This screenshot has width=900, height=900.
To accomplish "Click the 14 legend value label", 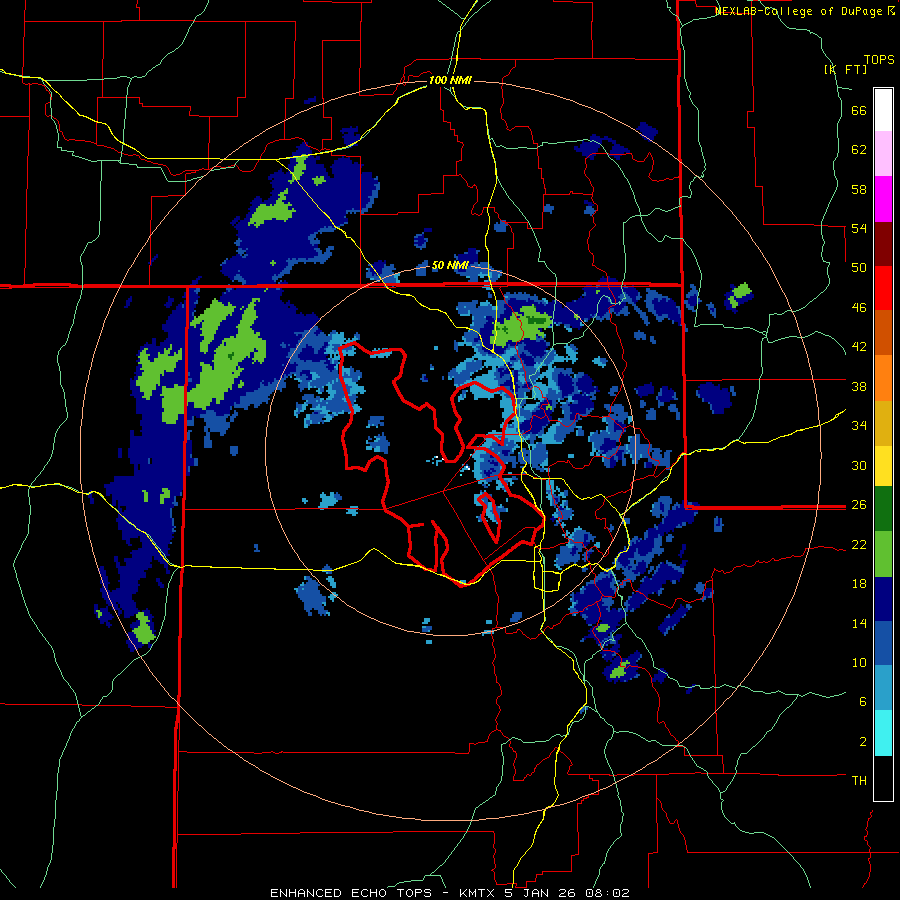I will coord(859,623).
